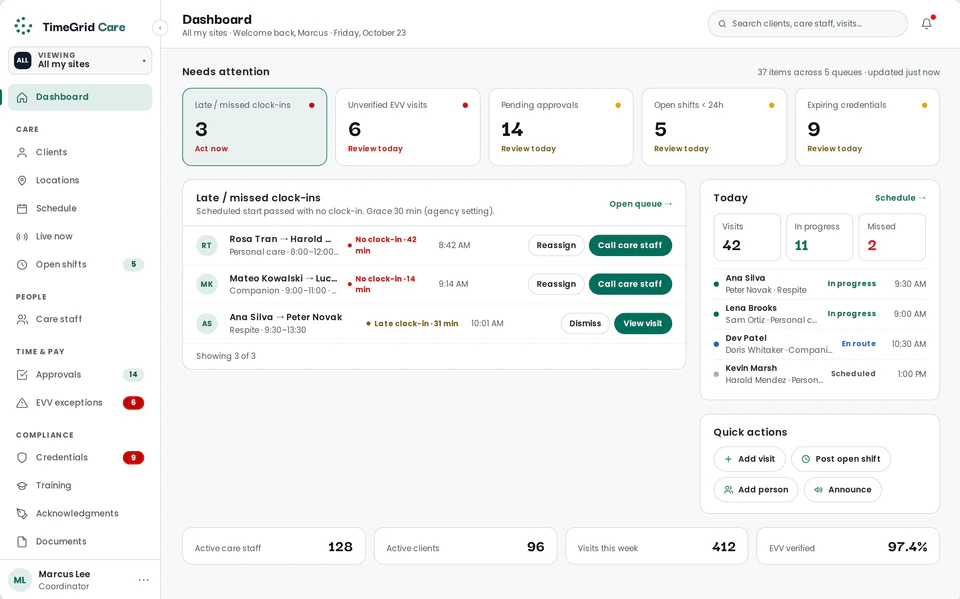Select the Unverified EVV visits card
Image resolution: width=960 pixels, height=599 pixels.
pyautogui.click(x=408, y=127)
